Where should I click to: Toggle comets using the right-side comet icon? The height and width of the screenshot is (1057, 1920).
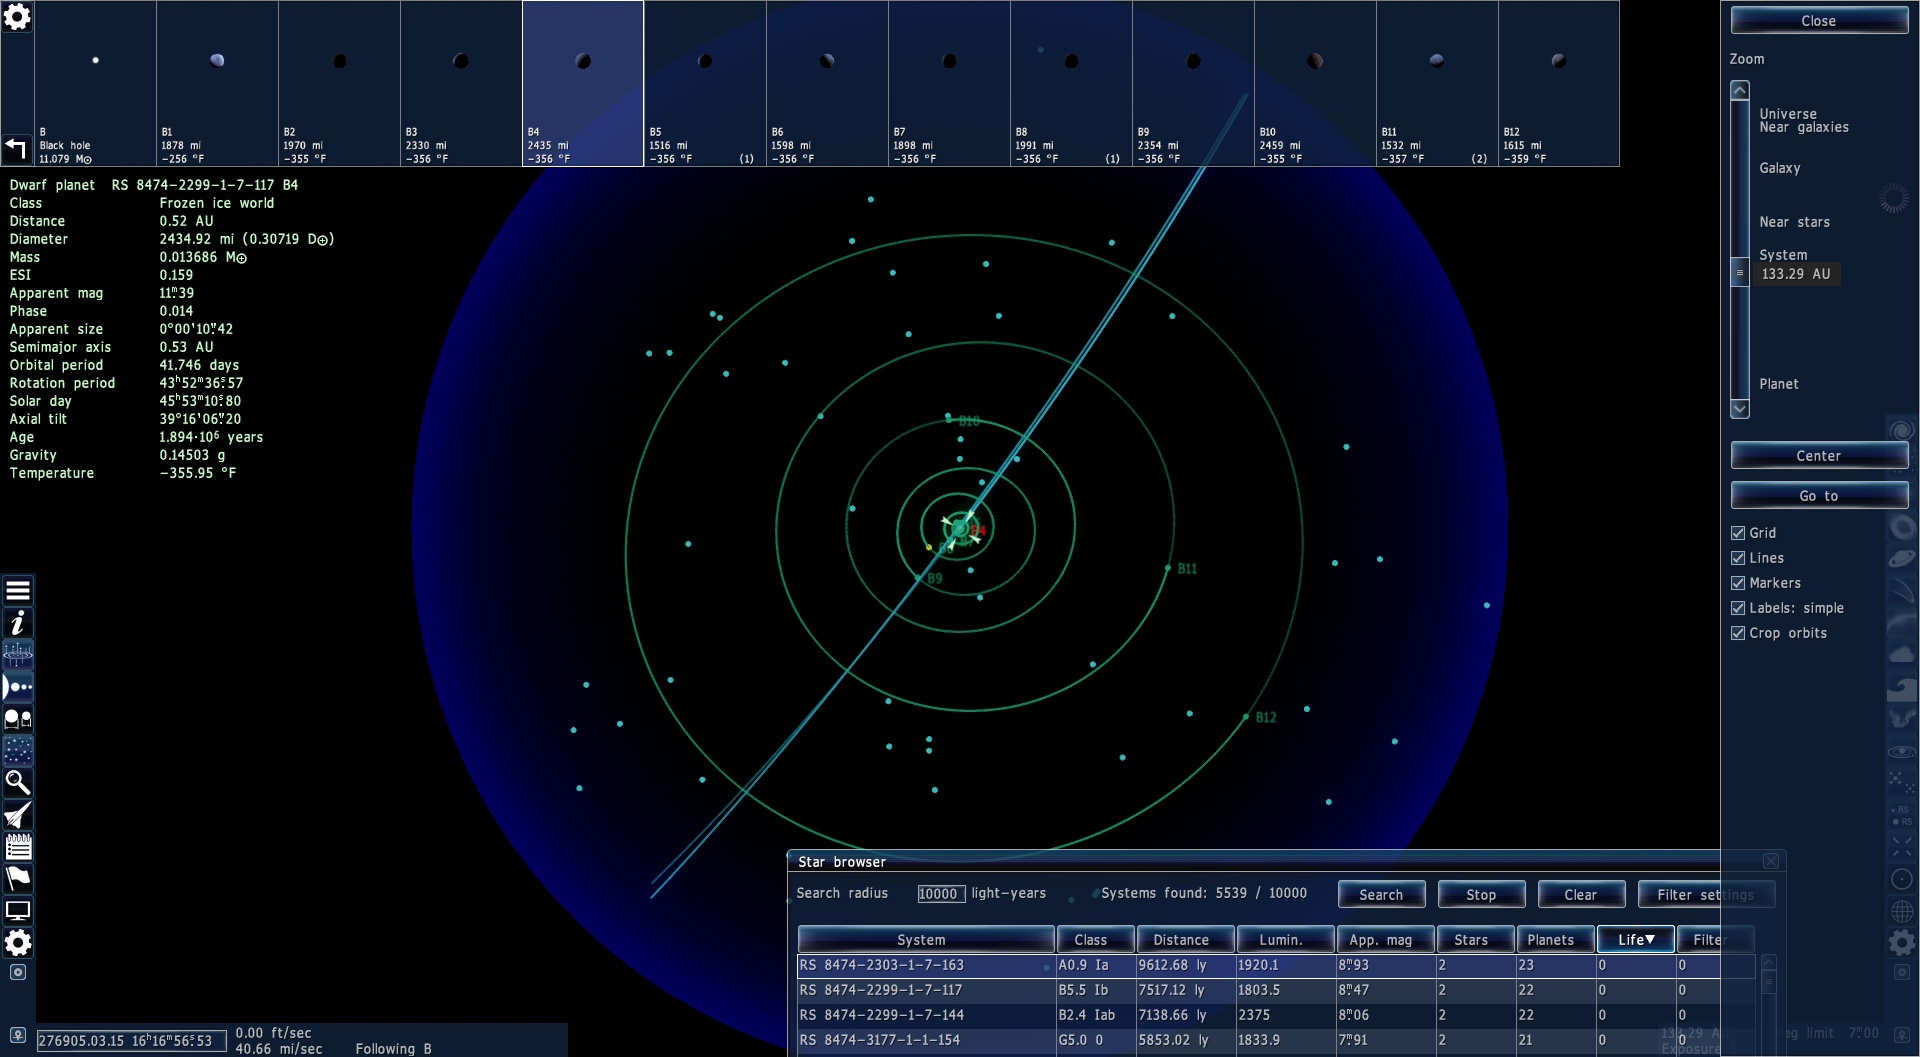point(1901,590)
